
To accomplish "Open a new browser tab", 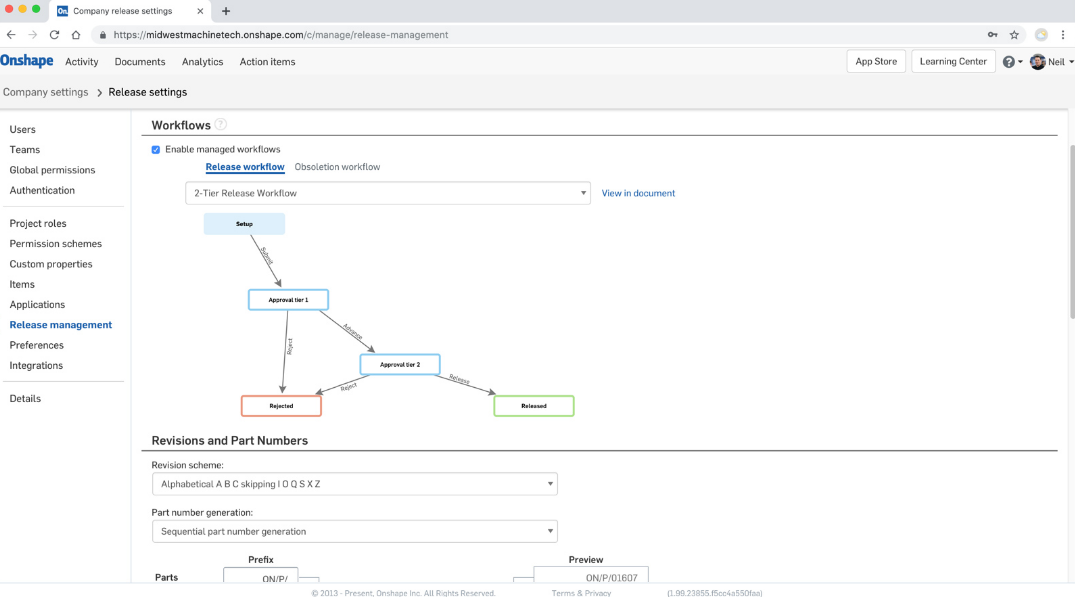I will 226,11.
